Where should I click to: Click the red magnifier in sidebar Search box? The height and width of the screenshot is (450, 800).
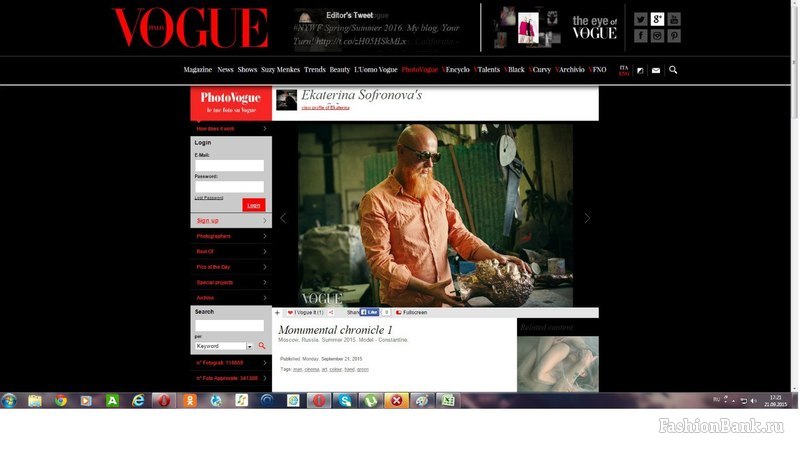(262, 346)
